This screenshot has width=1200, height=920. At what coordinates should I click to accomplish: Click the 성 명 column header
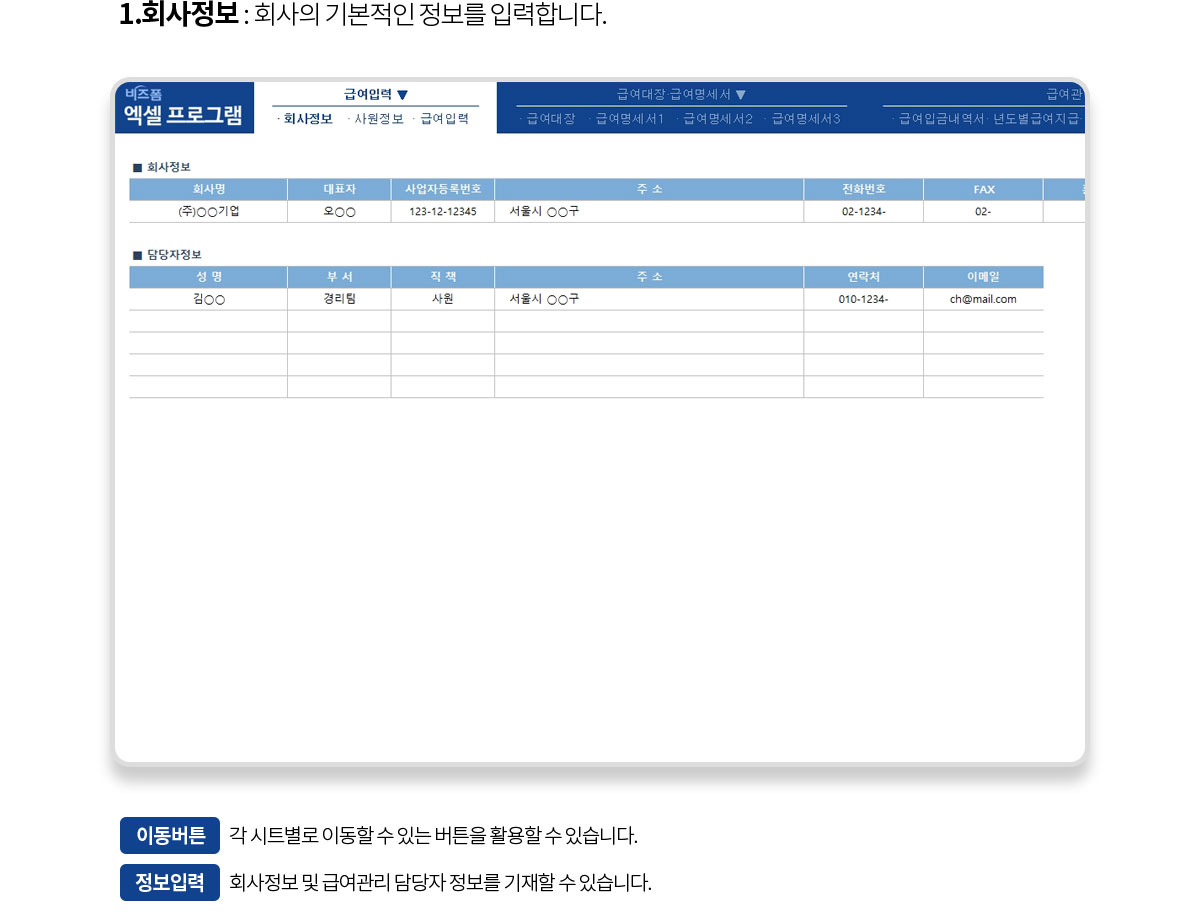(x=208, y=277)
